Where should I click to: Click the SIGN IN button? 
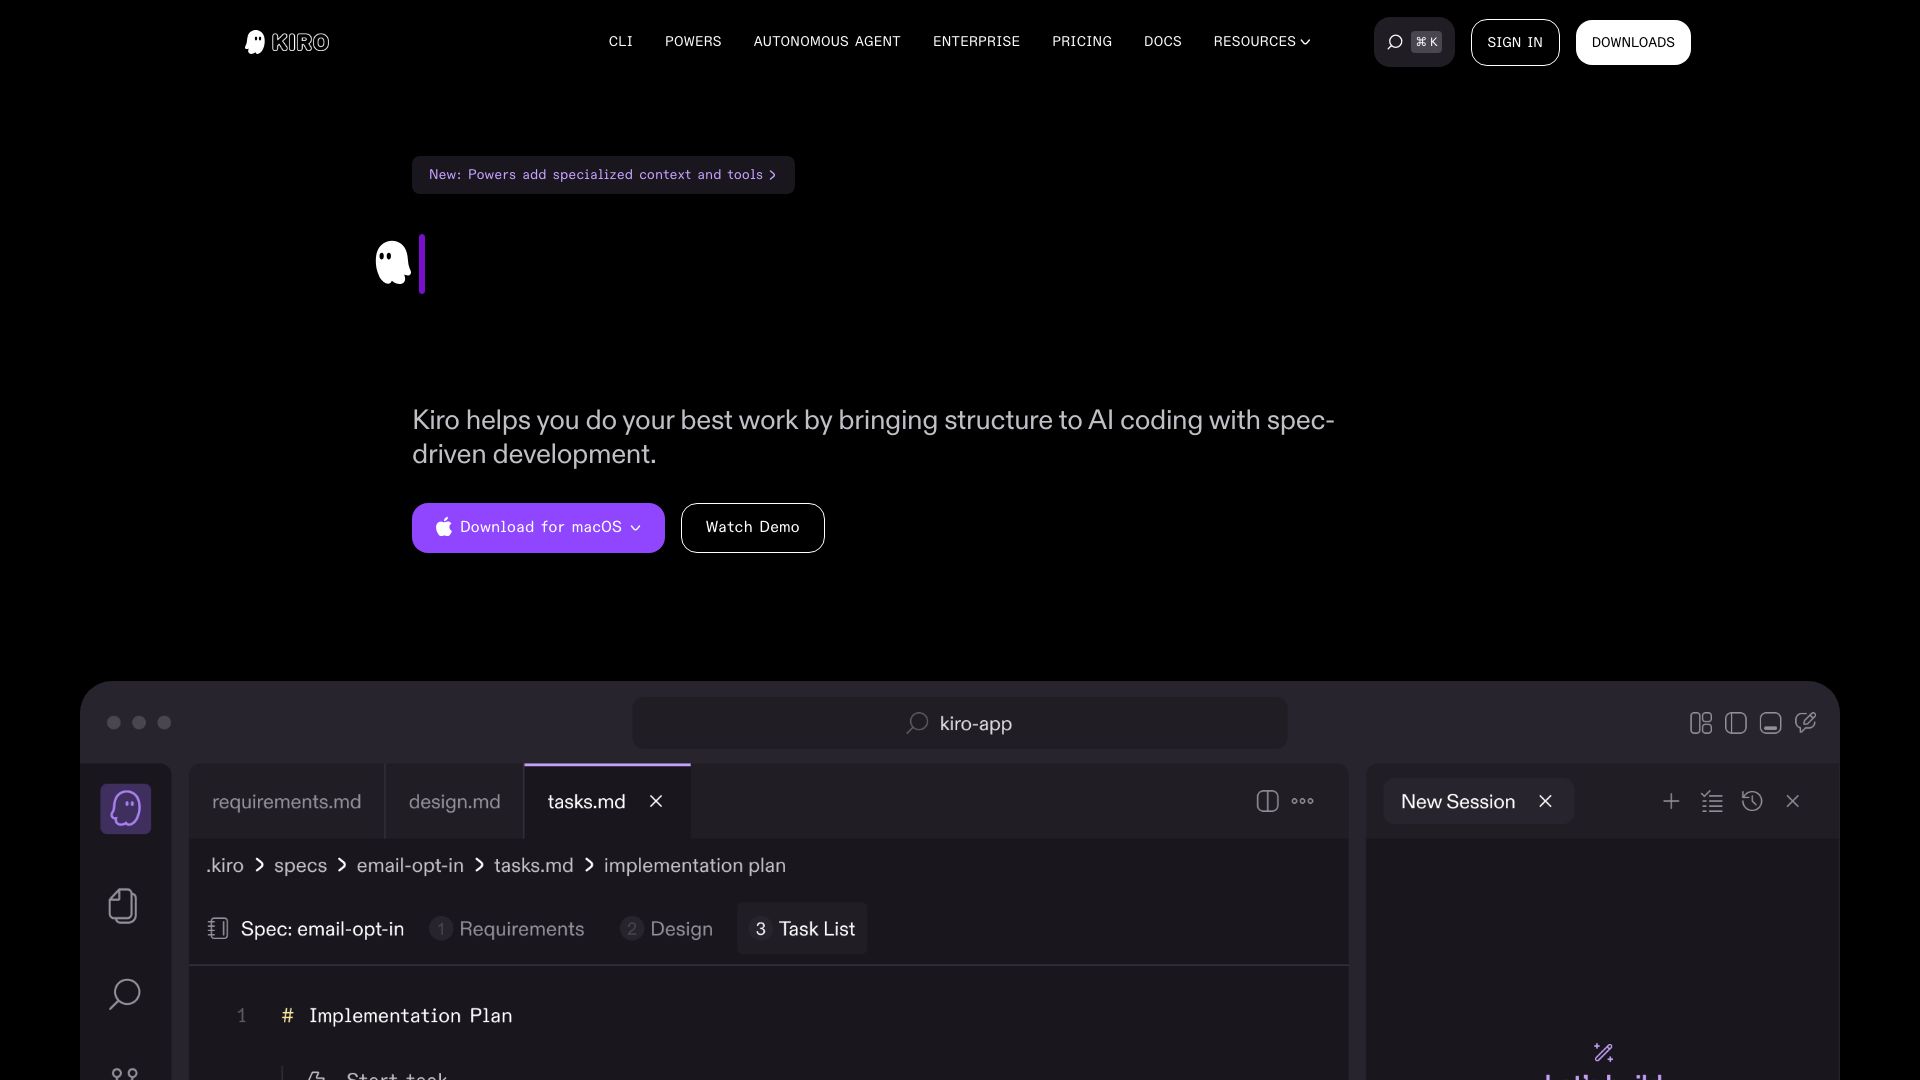click(1514, 42)
